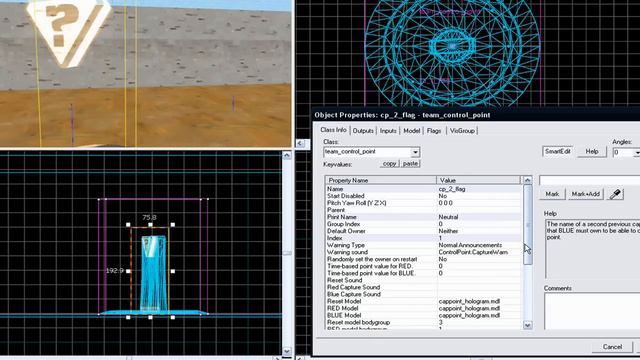Select the Parent property row
This screenshot has width=640, height=360.
pos(423,210)
